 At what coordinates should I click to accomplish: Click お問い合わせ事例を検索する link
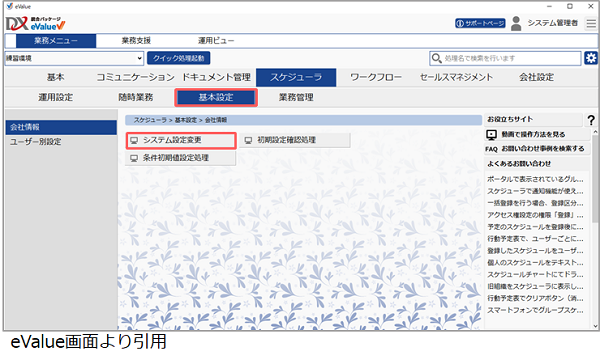pos(543,149)
